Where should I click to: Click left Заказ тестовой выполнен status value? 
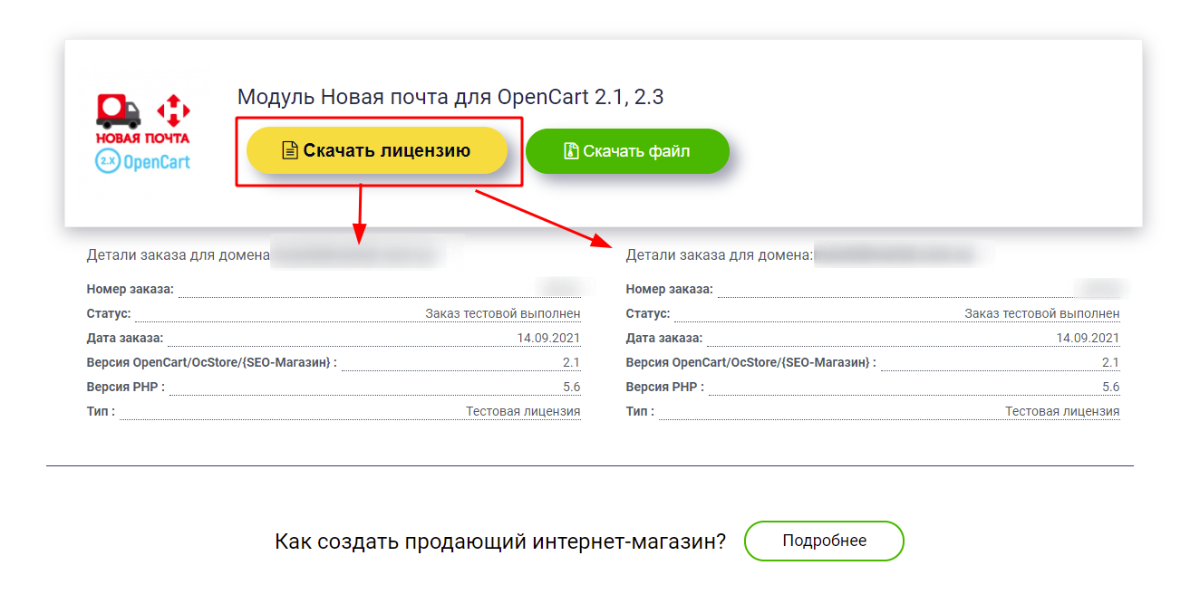pos(503,313)
